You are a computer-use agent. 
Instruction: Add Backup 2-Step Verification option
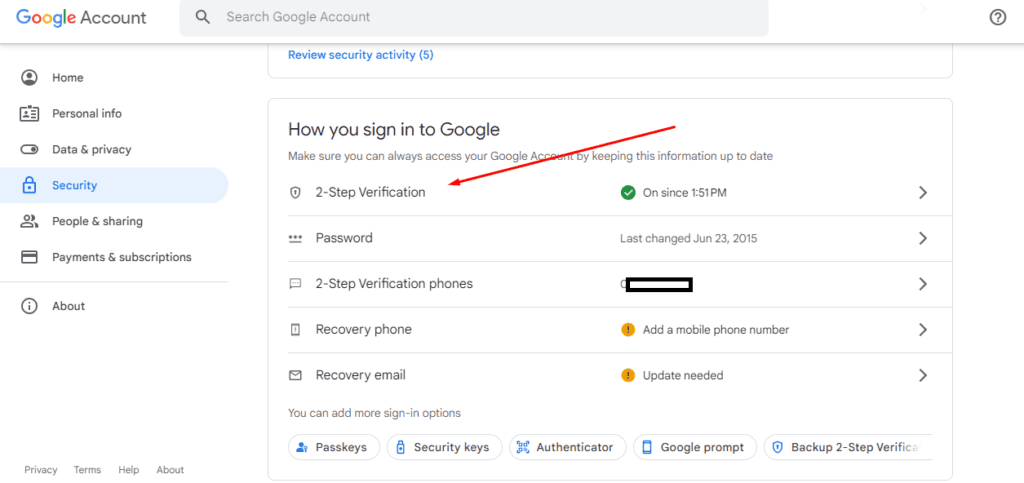848,447
